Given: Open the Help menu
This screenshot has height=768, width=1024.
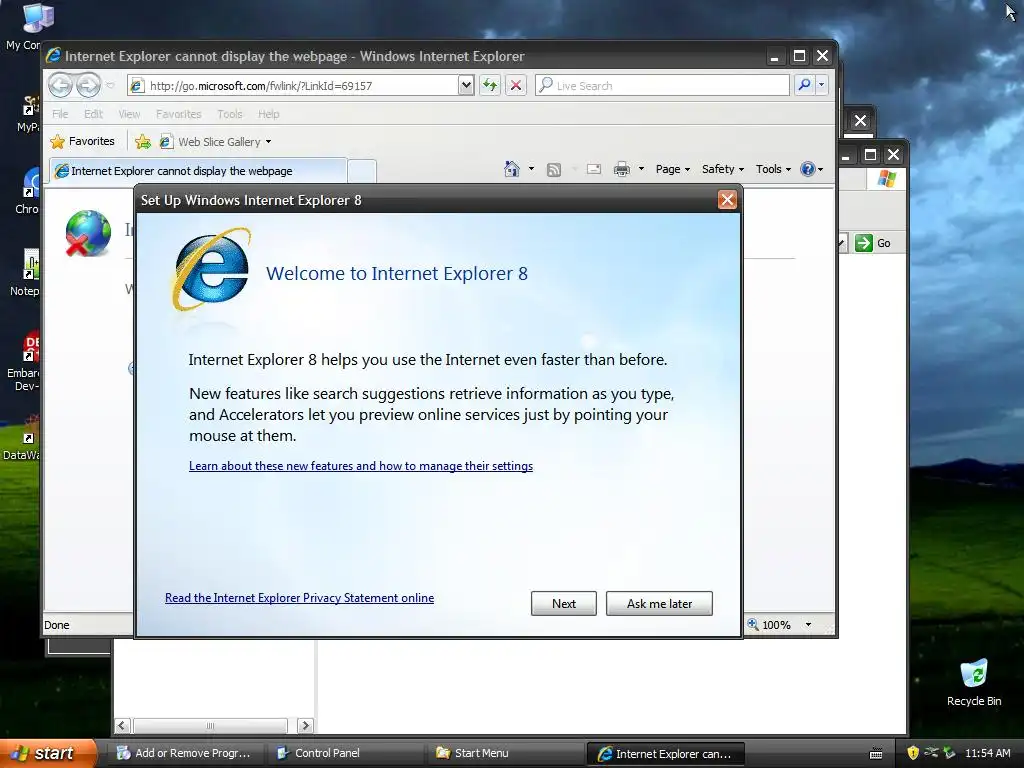Looking at the screenshot, I should coord(268,114).
